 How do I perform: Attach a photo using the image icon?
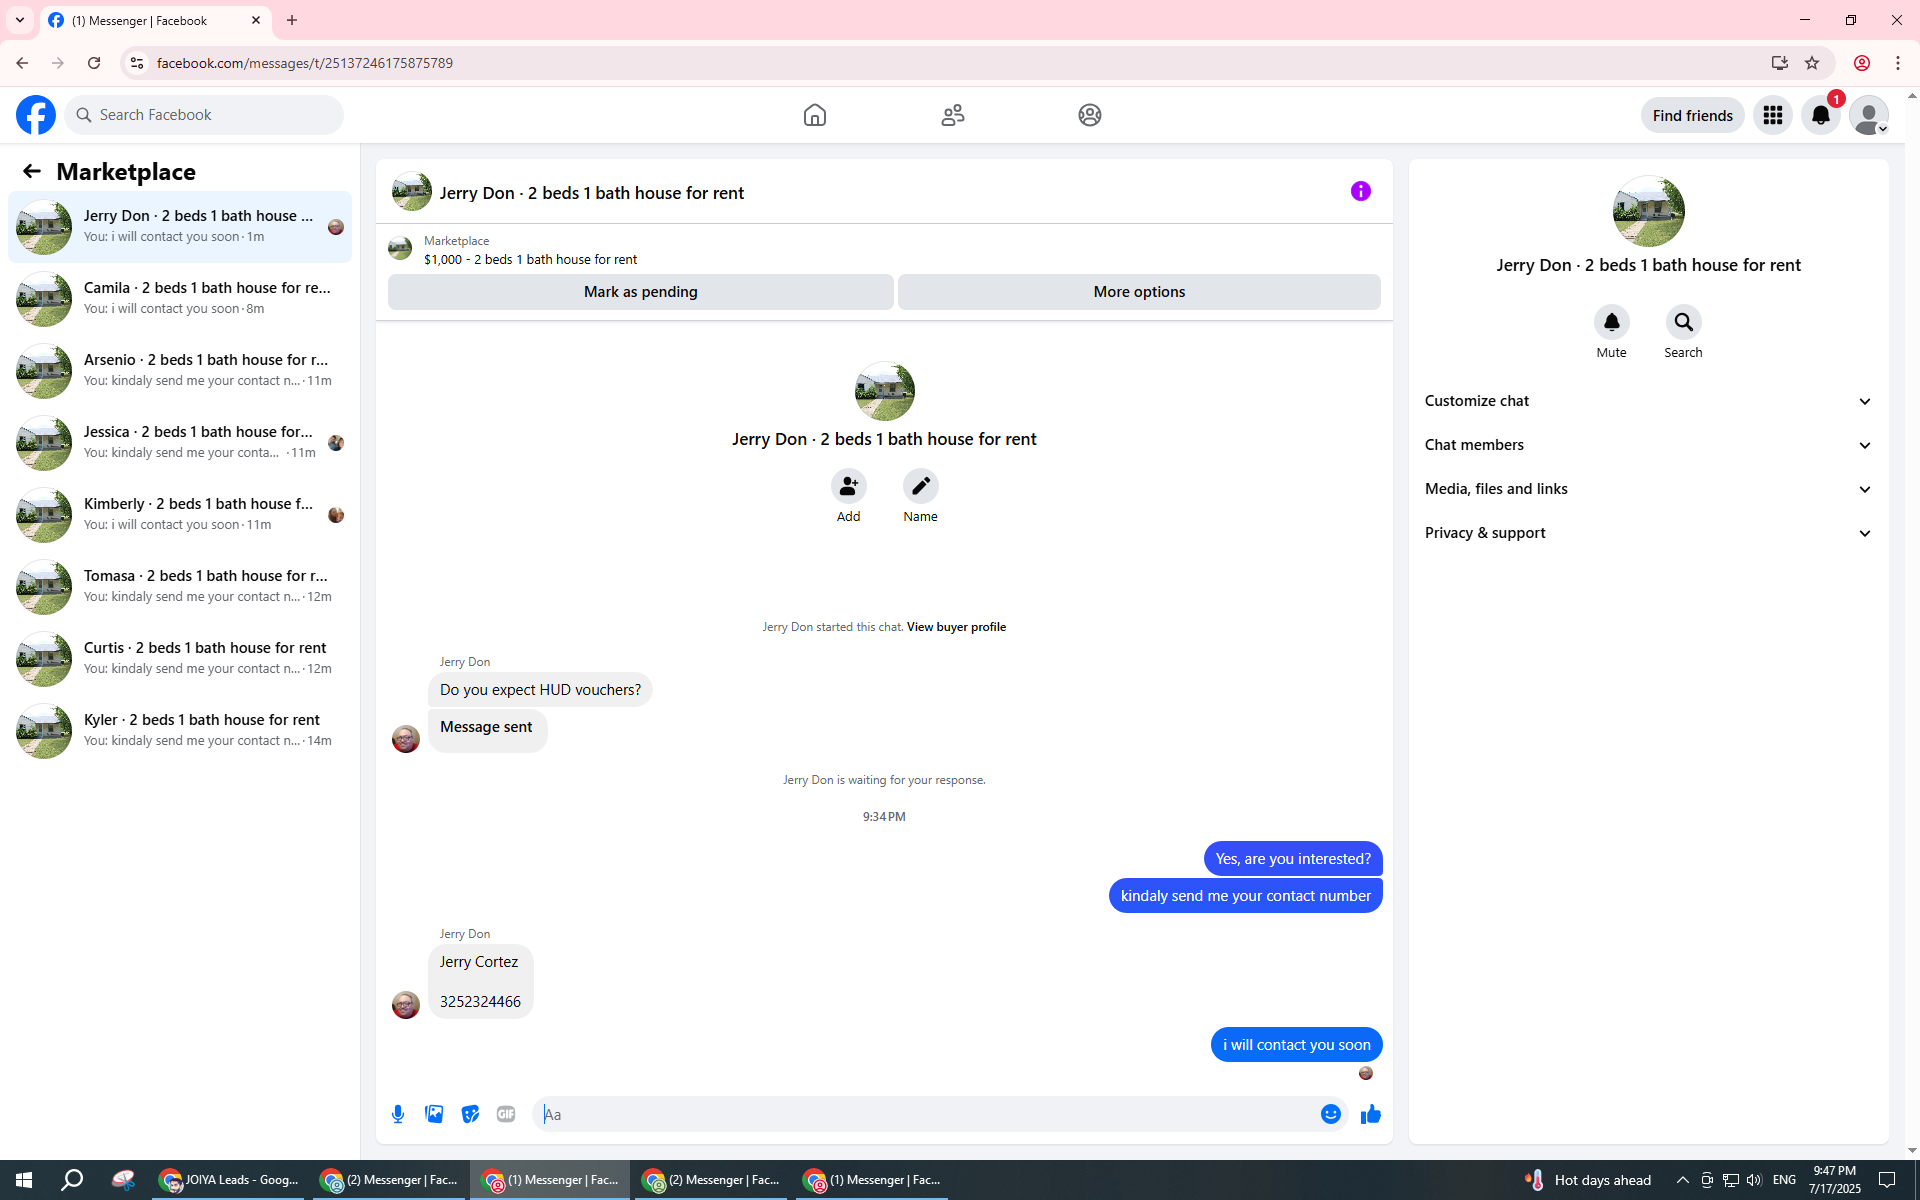(x=434, y=1114)
